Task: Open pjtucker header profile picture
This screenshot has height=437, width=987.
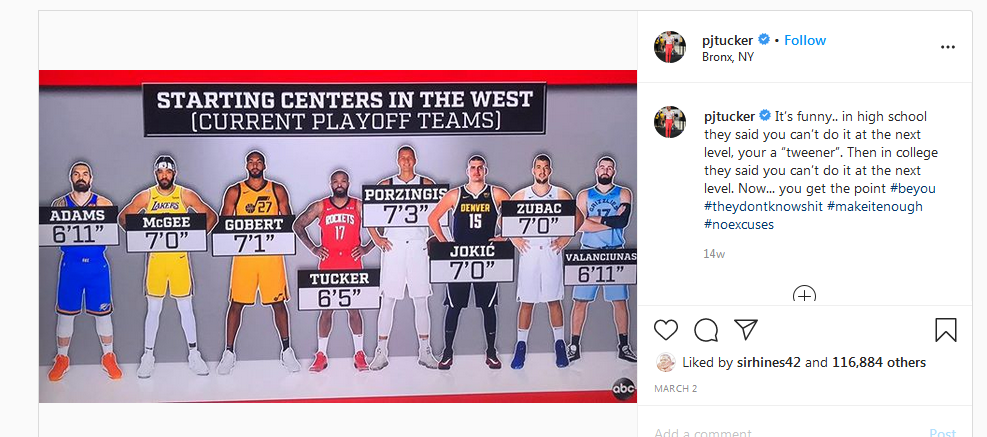Action: 670,47
